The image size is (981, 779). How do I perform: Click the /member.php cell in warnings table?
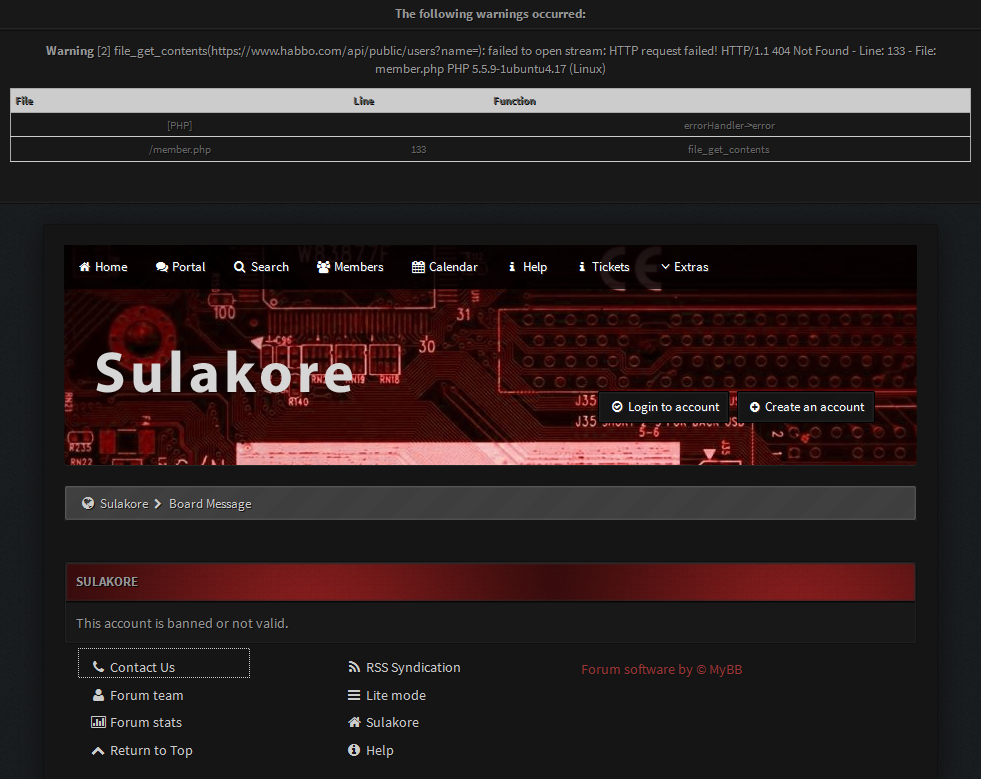180,150
